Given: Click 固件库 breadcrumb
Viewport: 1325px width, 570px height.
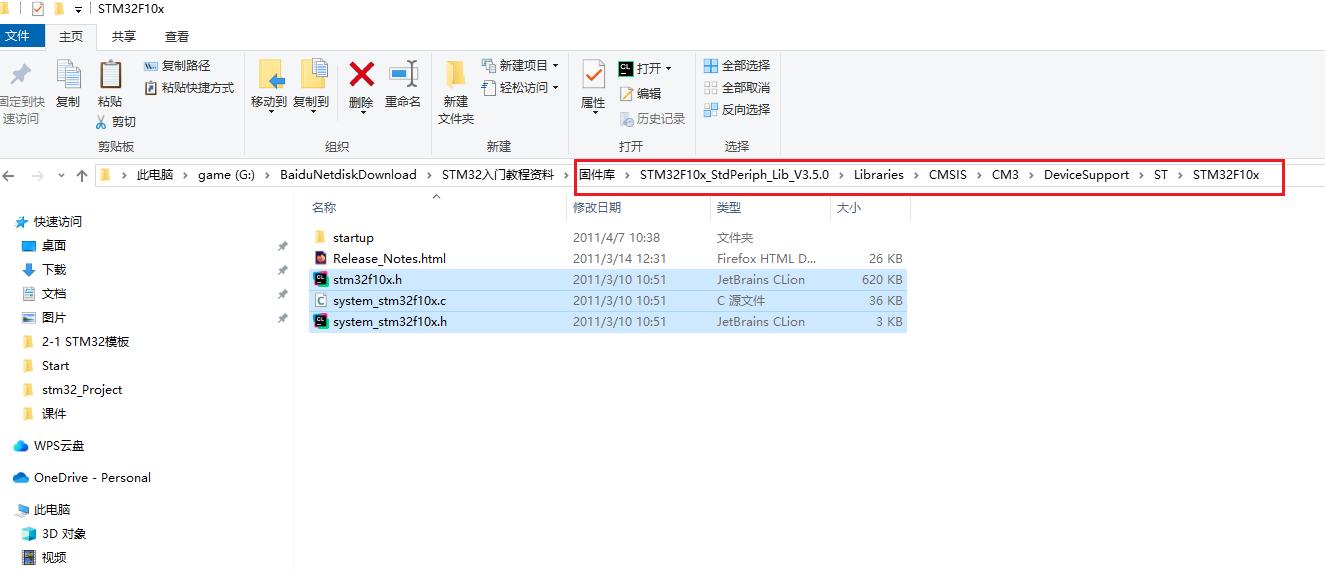Looking at the screenshot, I should point(597,175).
